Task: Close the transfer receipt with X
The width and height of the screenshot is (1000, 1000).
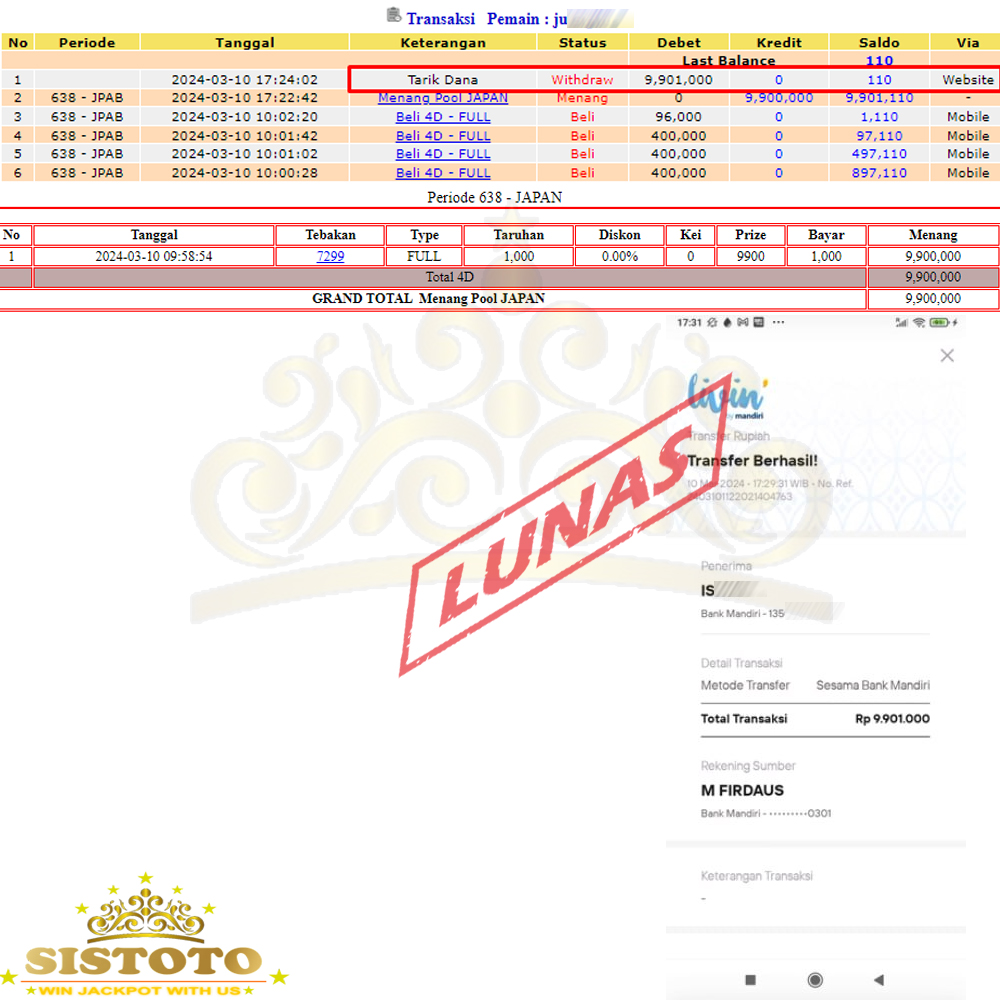Action: (x=947, y=355)
